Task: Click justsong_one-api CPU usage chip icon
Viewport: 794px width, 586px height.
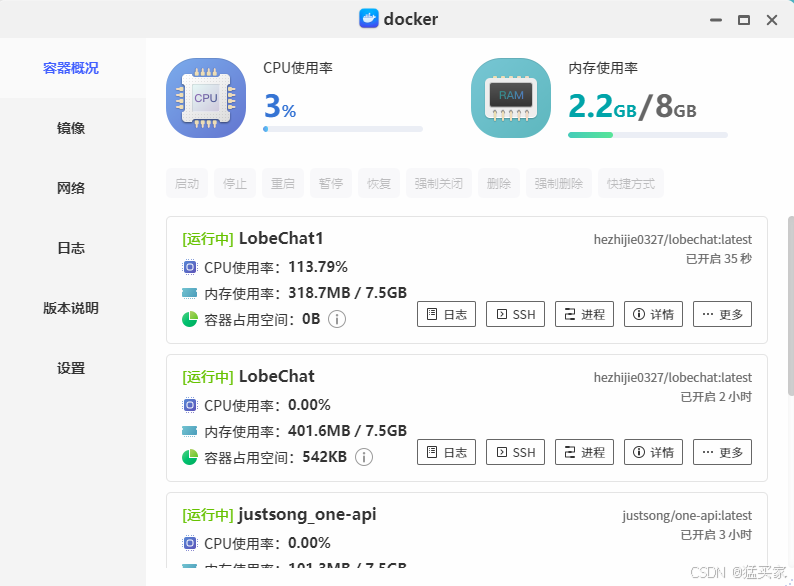Action: click(x=189, y=543)
